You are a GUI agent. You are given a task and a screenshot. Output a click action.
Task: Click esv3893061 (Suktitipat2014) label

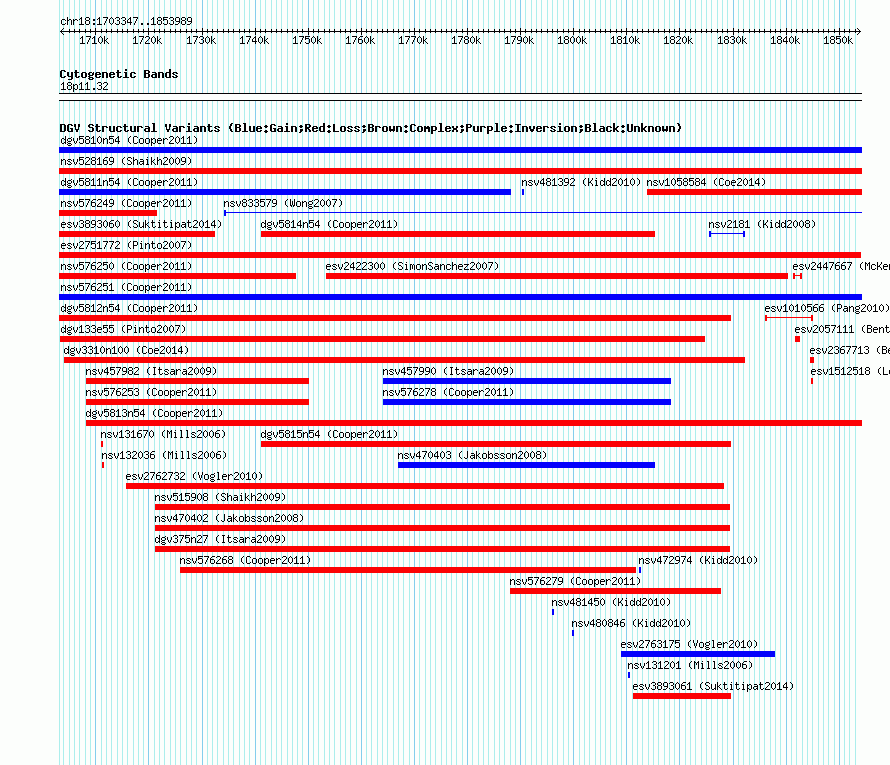pos(713,686)
